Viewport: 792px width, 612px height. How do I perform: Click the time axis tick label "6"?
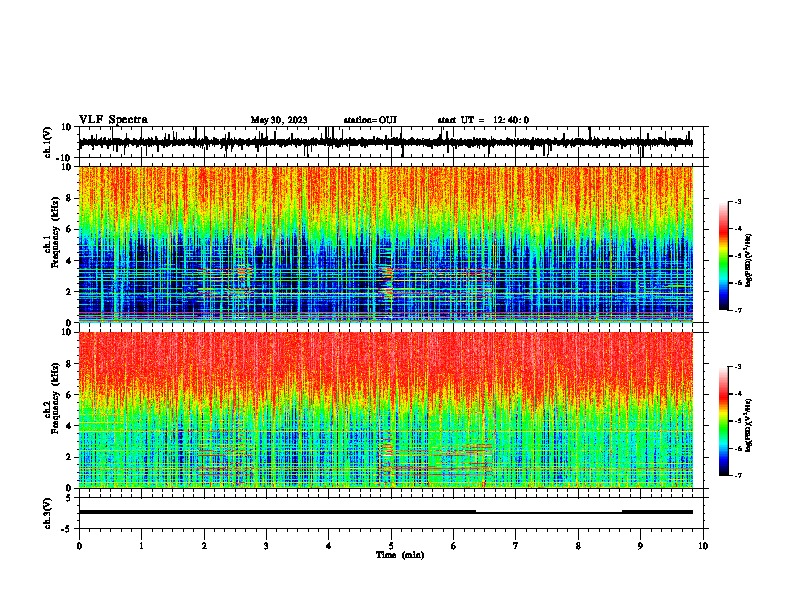tap(454, 546)
